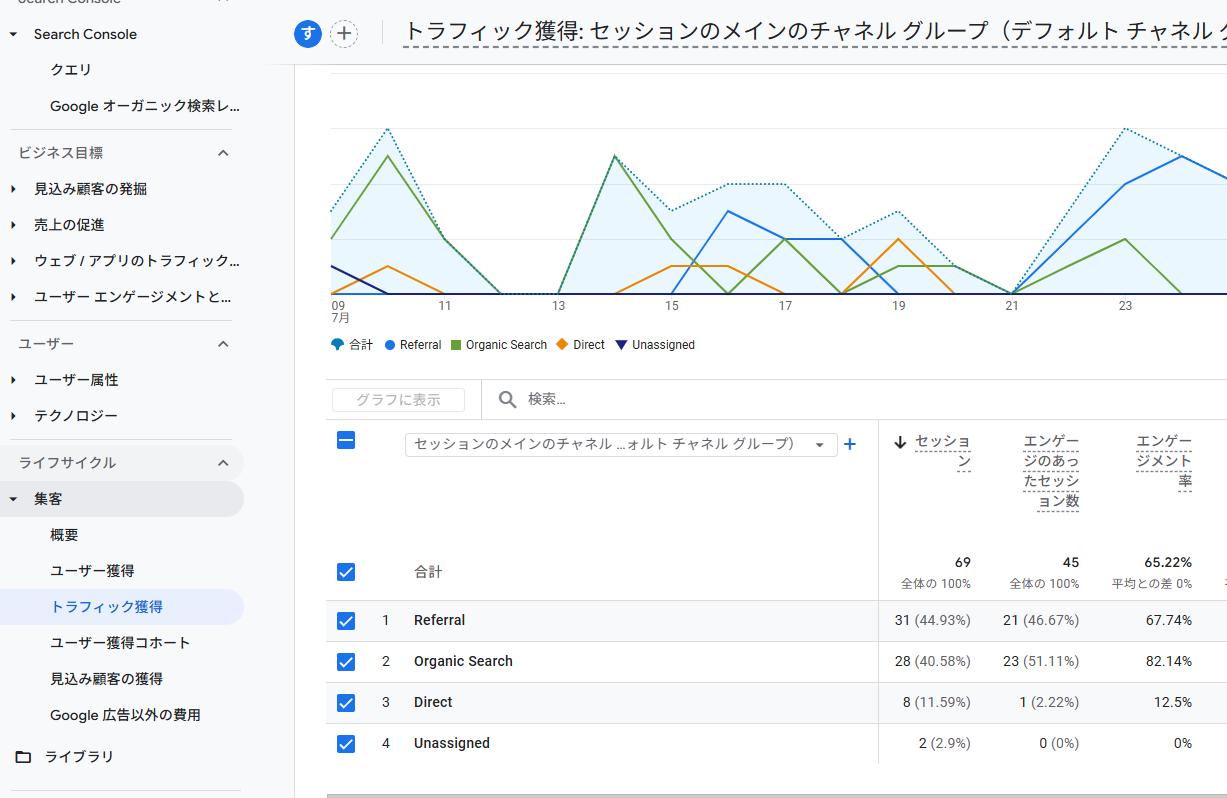Image resolution: width=1227 pixels, height=798 pixels.
Task: Click the sort arrow on the セッション column
Action: (x=900, y=442)
